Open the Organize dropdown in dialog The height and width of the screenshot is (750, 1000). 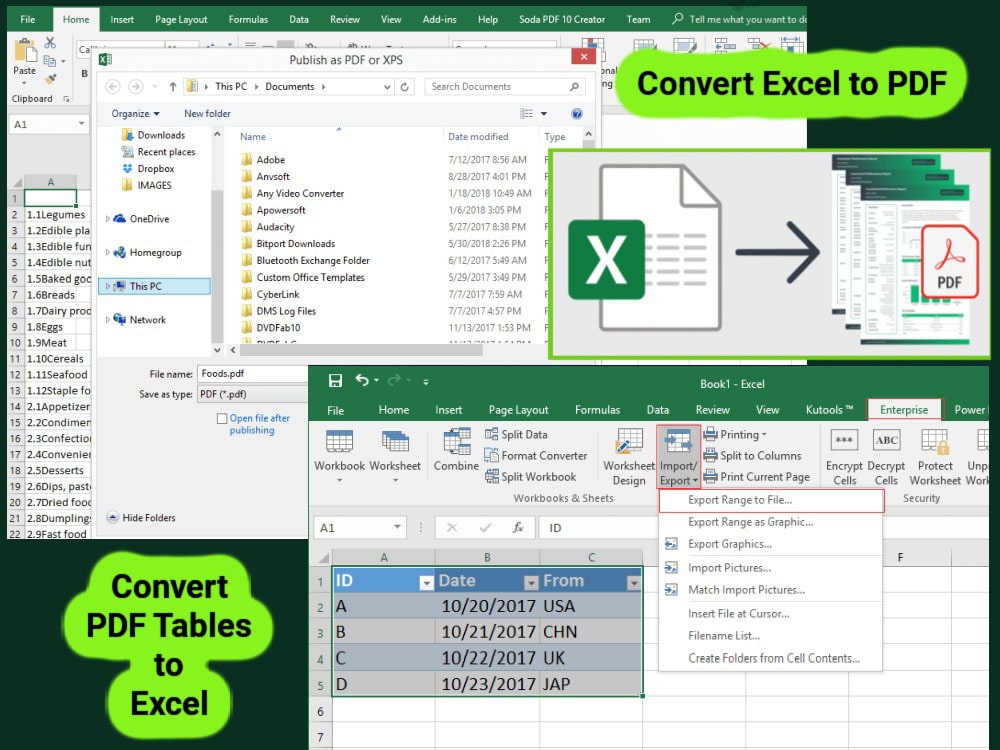tap(135, 114)
